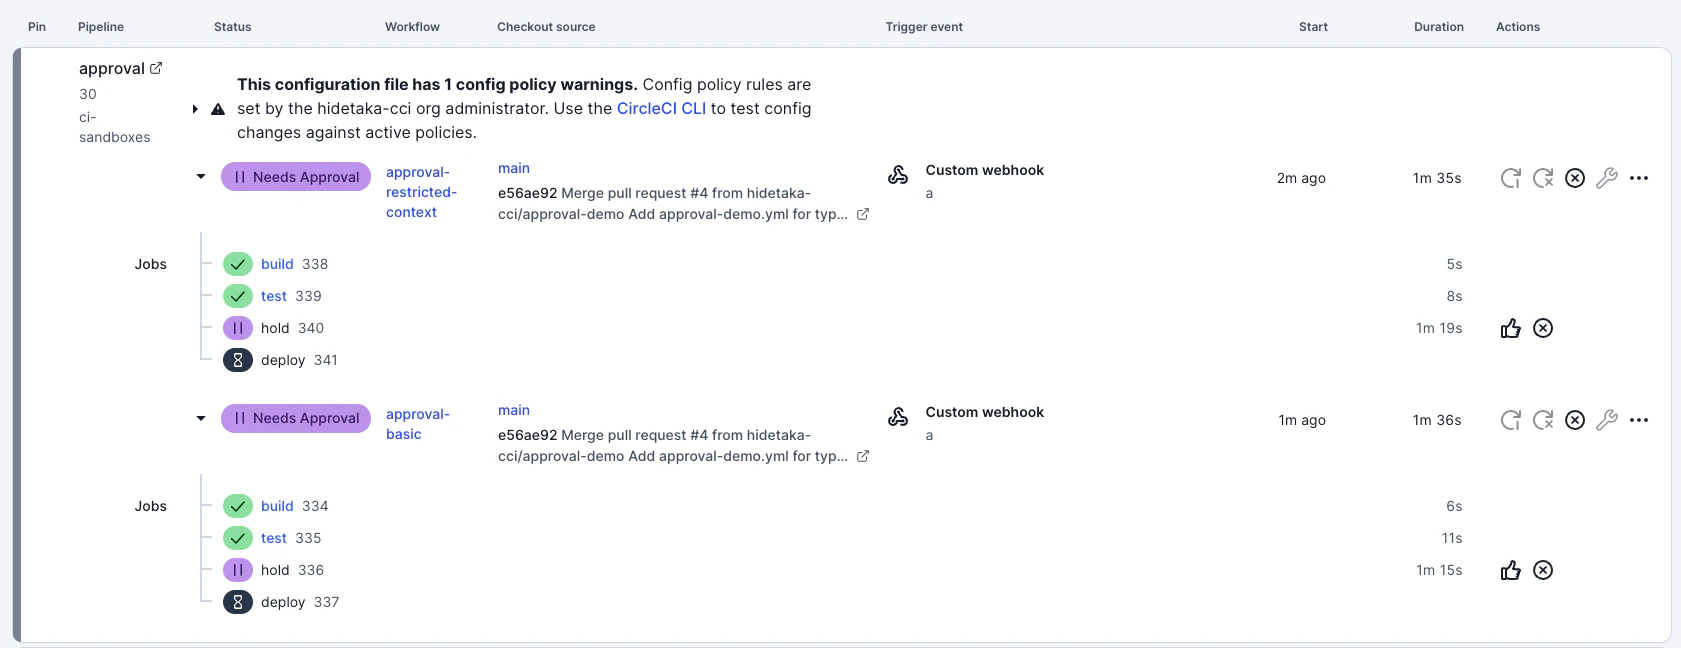The width and height of the screenshot is (1681, 648).
Task: Click success status icon for test 339
Action: point(238,296)
